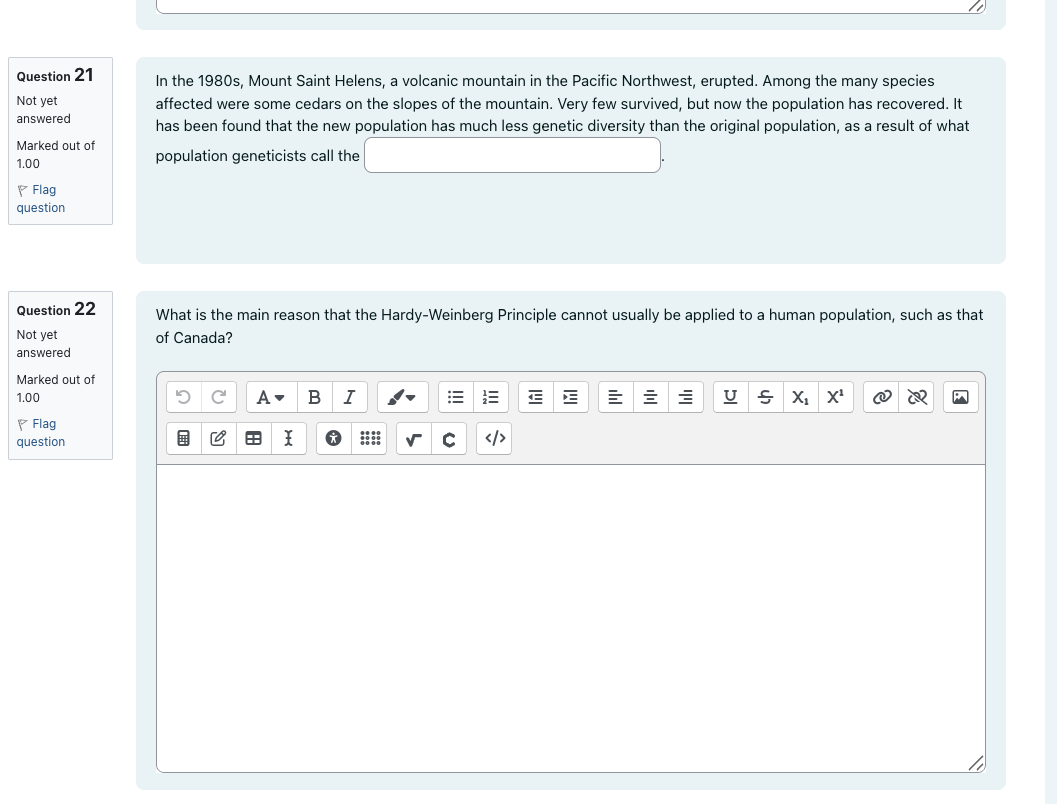The width and height of the screenshot is (1057, 804).
Task: Open the equation editor calculator icon
Action: pyautogui.click(x=183, y=439)
